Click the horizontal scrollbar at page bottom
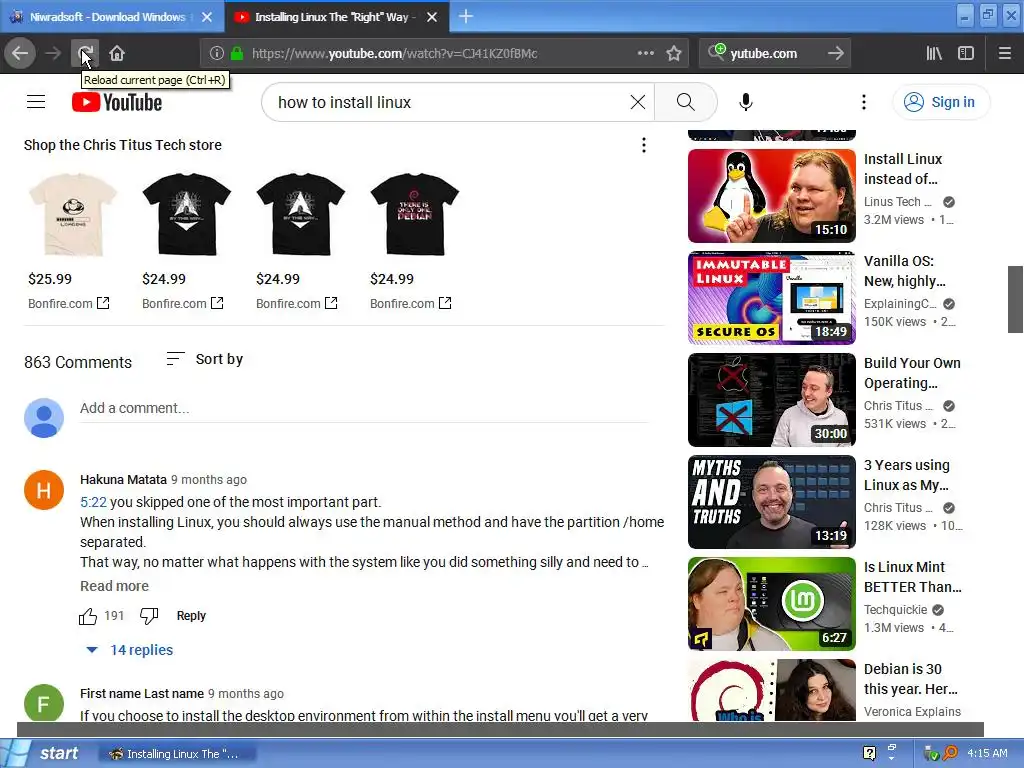 click(x=500, y=729)
